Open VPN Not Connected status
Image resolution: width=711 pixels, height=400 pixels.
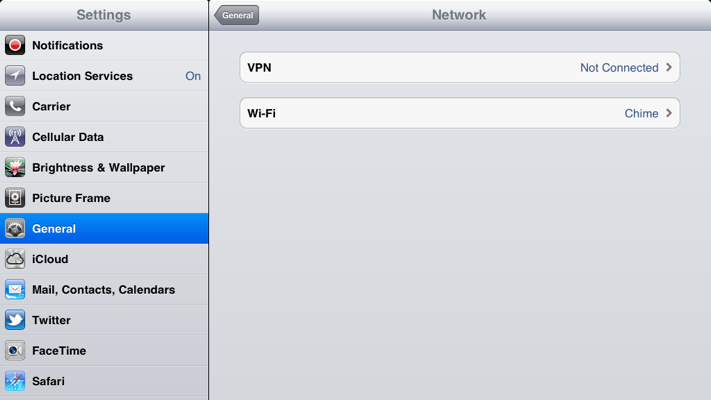pos(619,68)
